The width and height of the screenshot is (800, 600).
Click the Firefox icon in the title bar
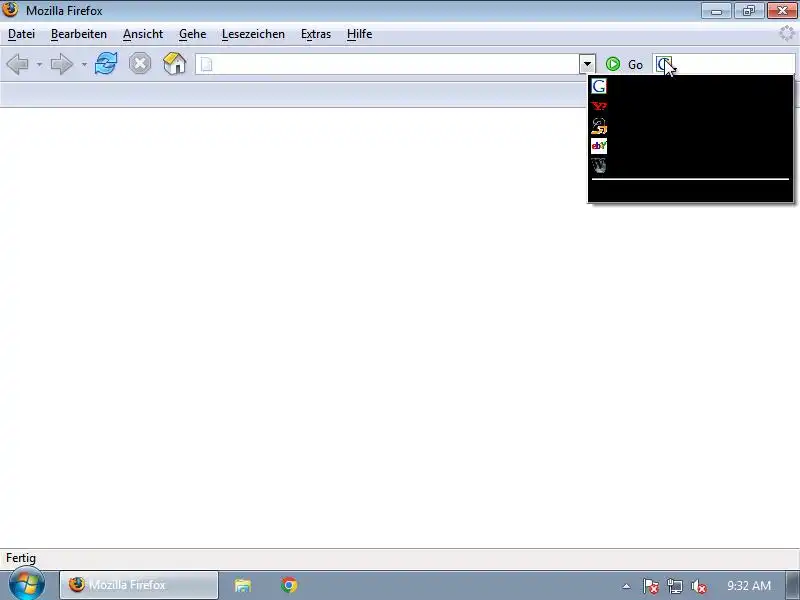click(x=10, y=10)
